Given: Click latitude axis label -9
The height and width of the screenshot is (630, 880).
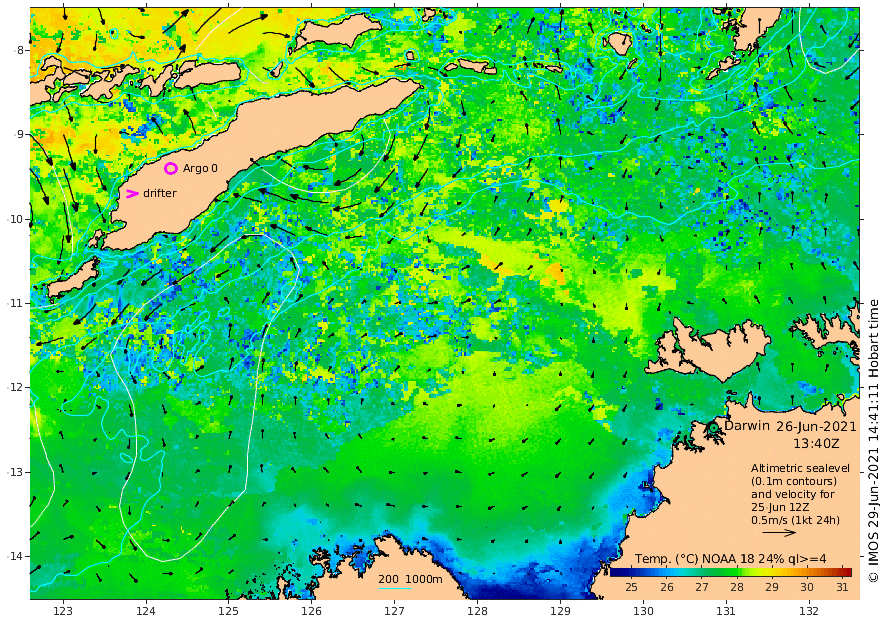Looking at the screenshot, I should (x=19, y=134).
